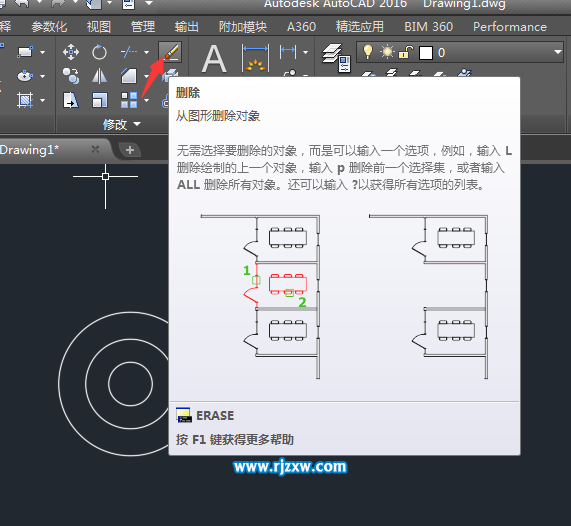Select the Fillet tool
This screenshot has width=571, height=526.
click(x=129, y=76)
